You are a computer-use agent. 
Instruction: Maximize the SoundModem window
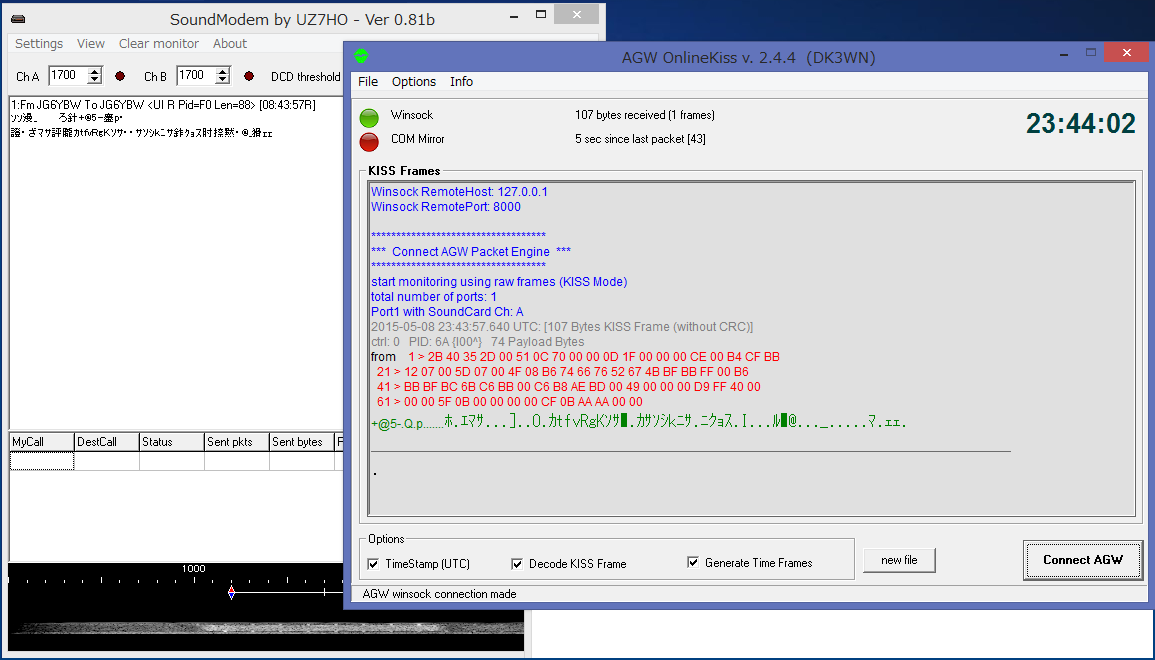click(x=541, y=14)
